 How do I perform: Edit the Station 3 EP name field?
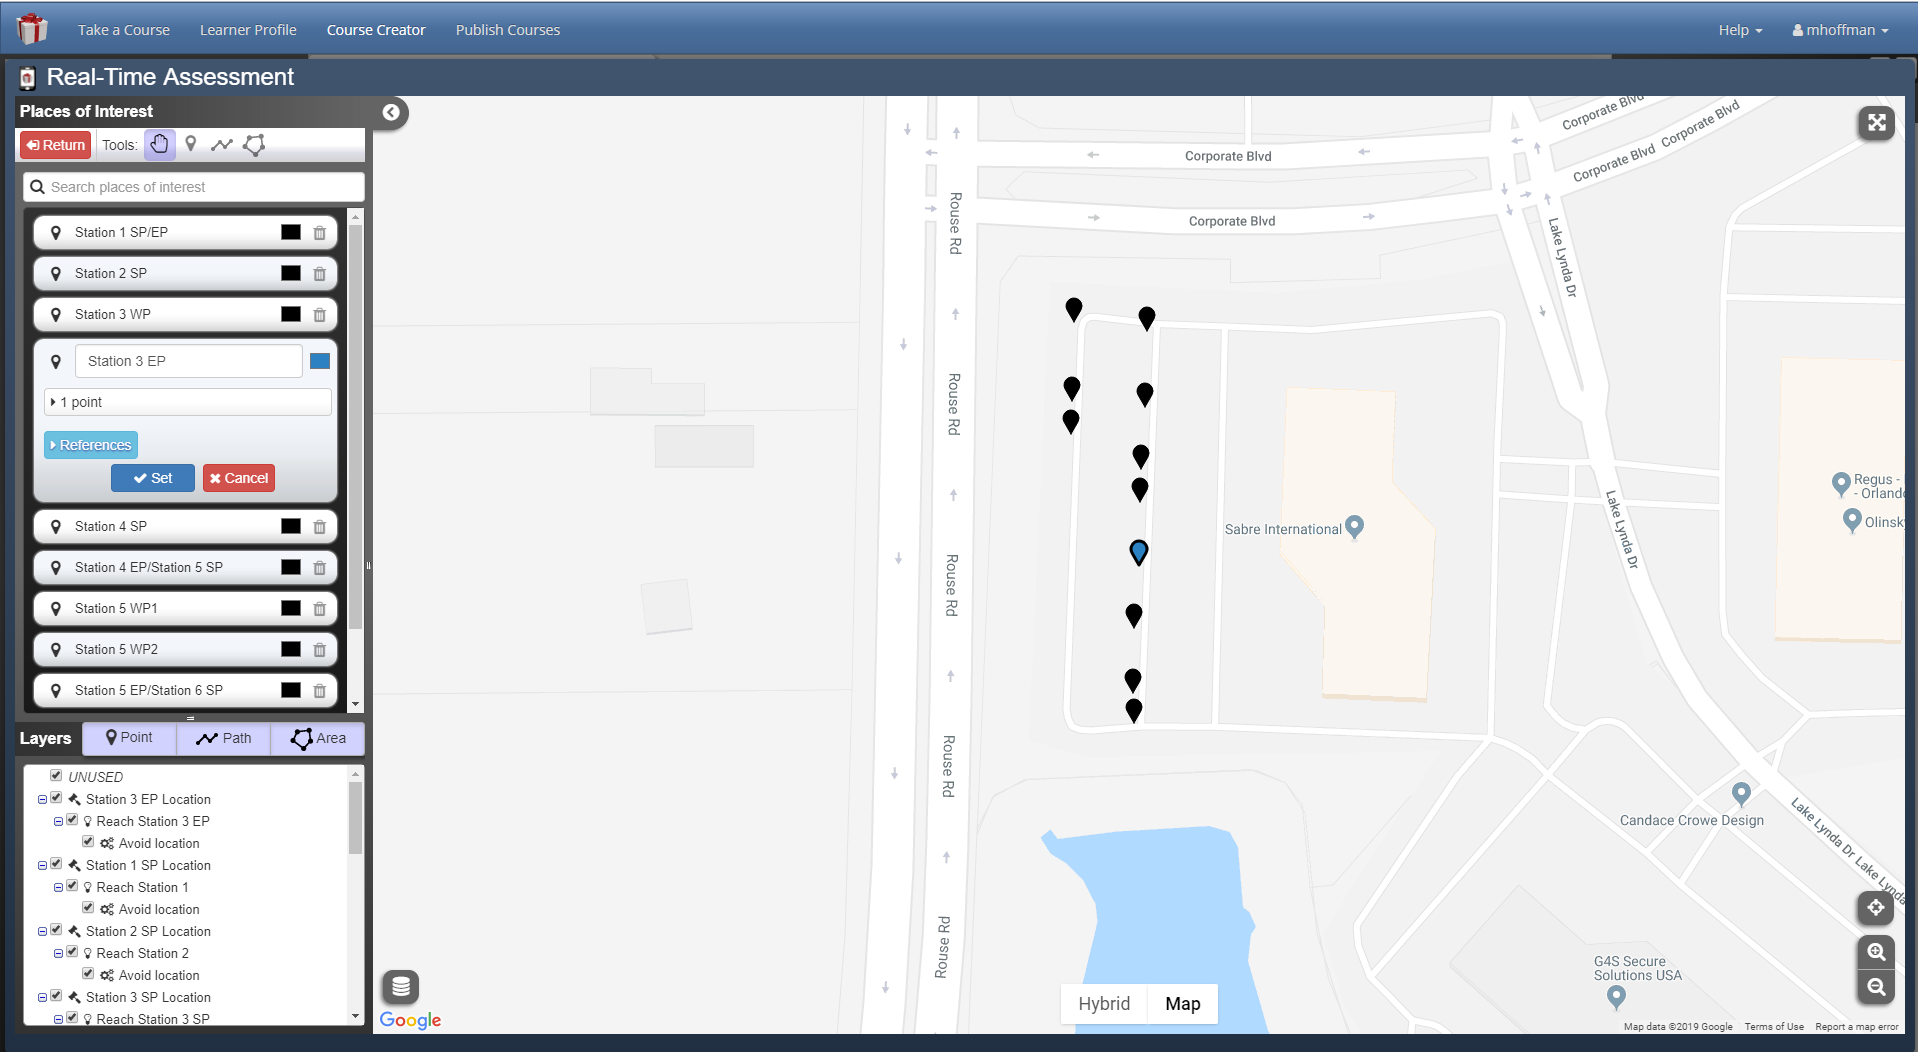click(x=189, y=361)
